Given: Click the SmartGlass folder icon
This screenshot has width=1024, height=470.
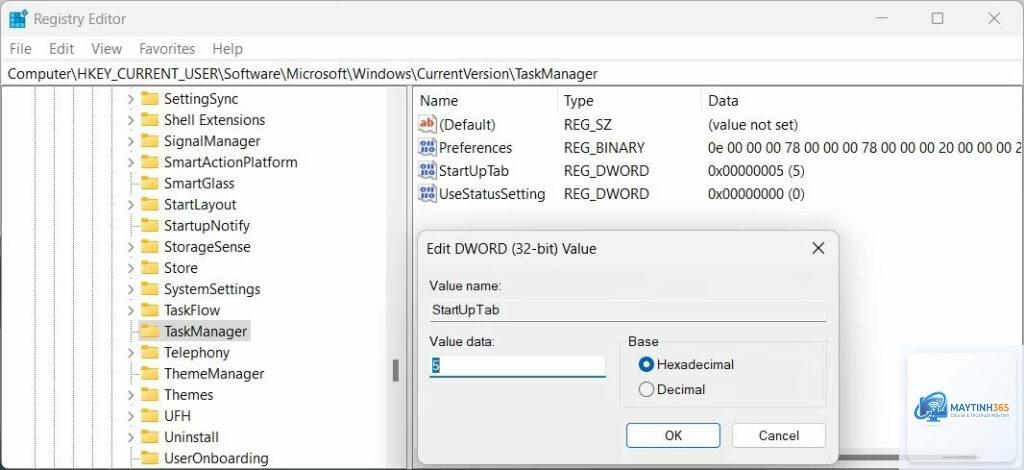Looking at the screenshot, I should pyautogui.click(x=150, y=183).
